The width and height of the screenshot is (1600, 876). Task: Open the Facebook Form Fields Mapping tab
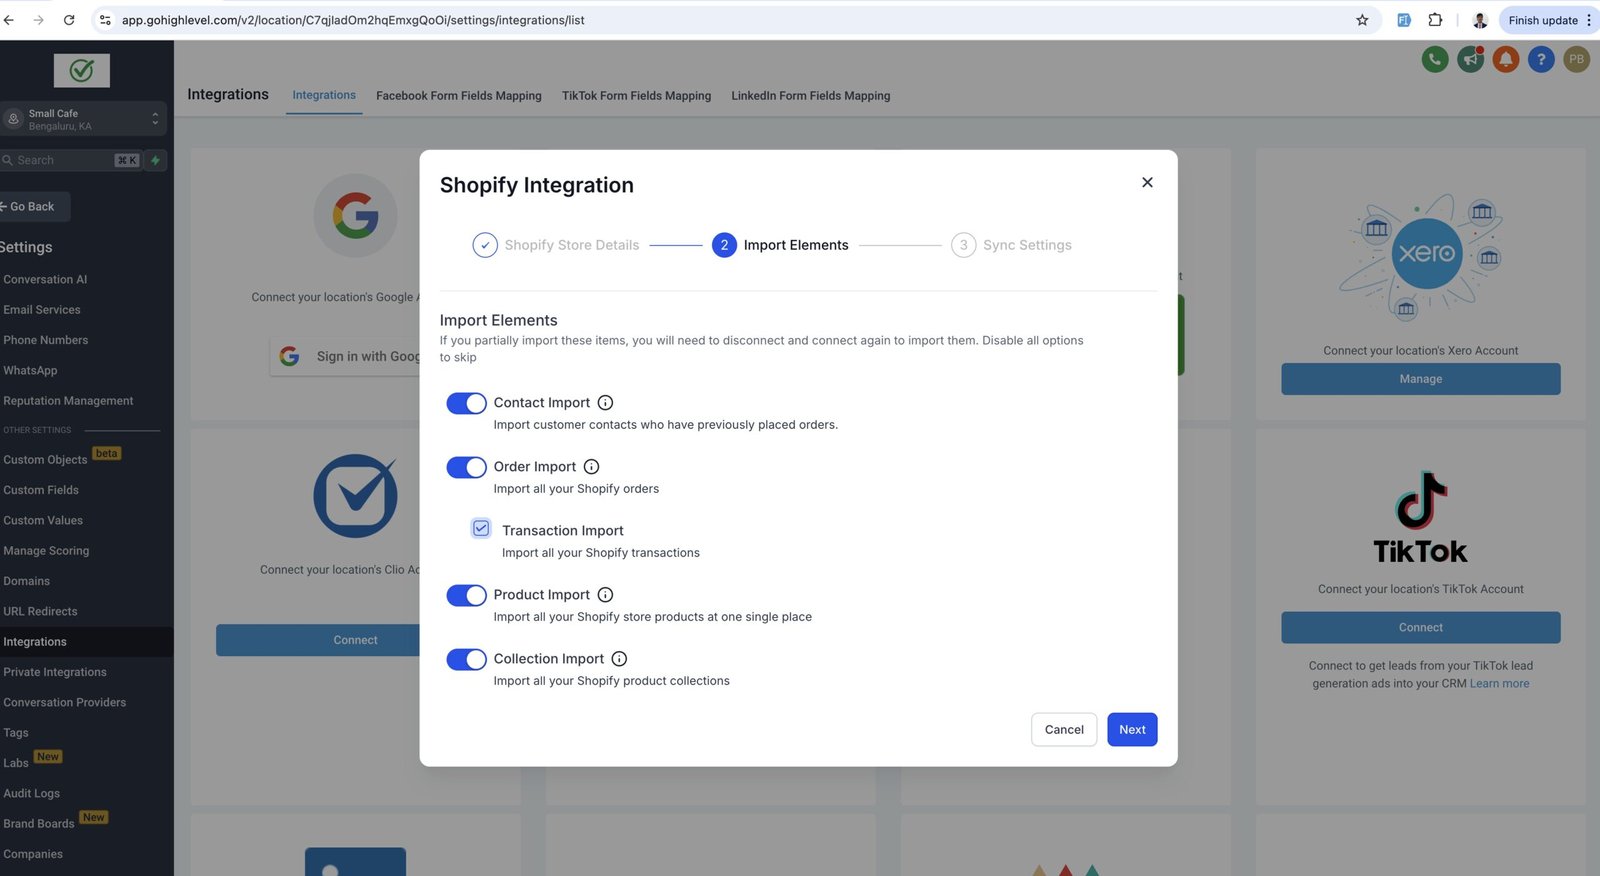[458, 96]
